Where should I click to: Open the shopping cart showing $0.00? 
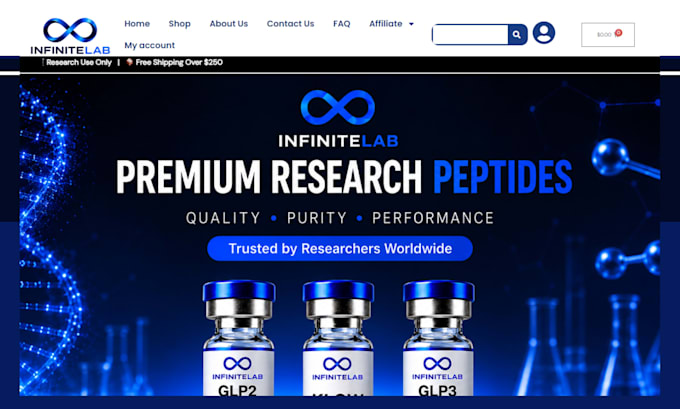608,35
